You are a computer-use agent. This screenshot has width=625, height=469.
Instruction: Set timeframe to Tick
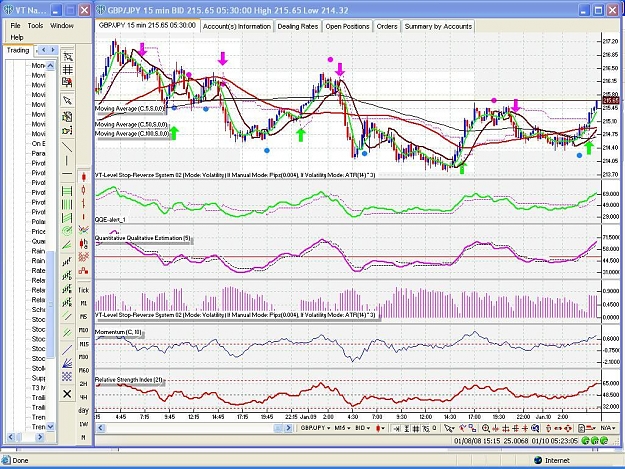point(84,290)
